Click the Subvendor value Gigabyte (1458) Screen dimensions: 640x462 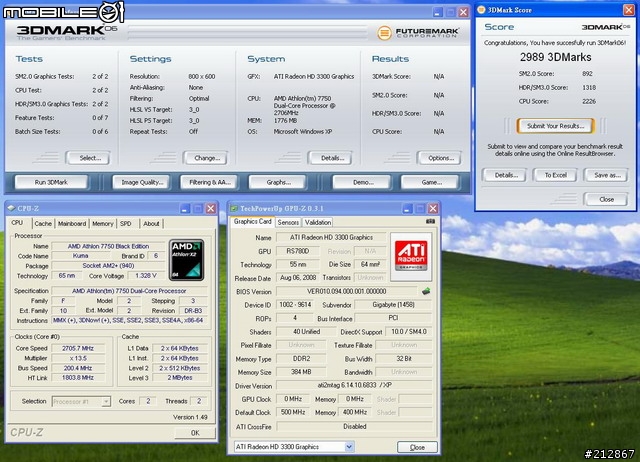click(x=393, y=305)
